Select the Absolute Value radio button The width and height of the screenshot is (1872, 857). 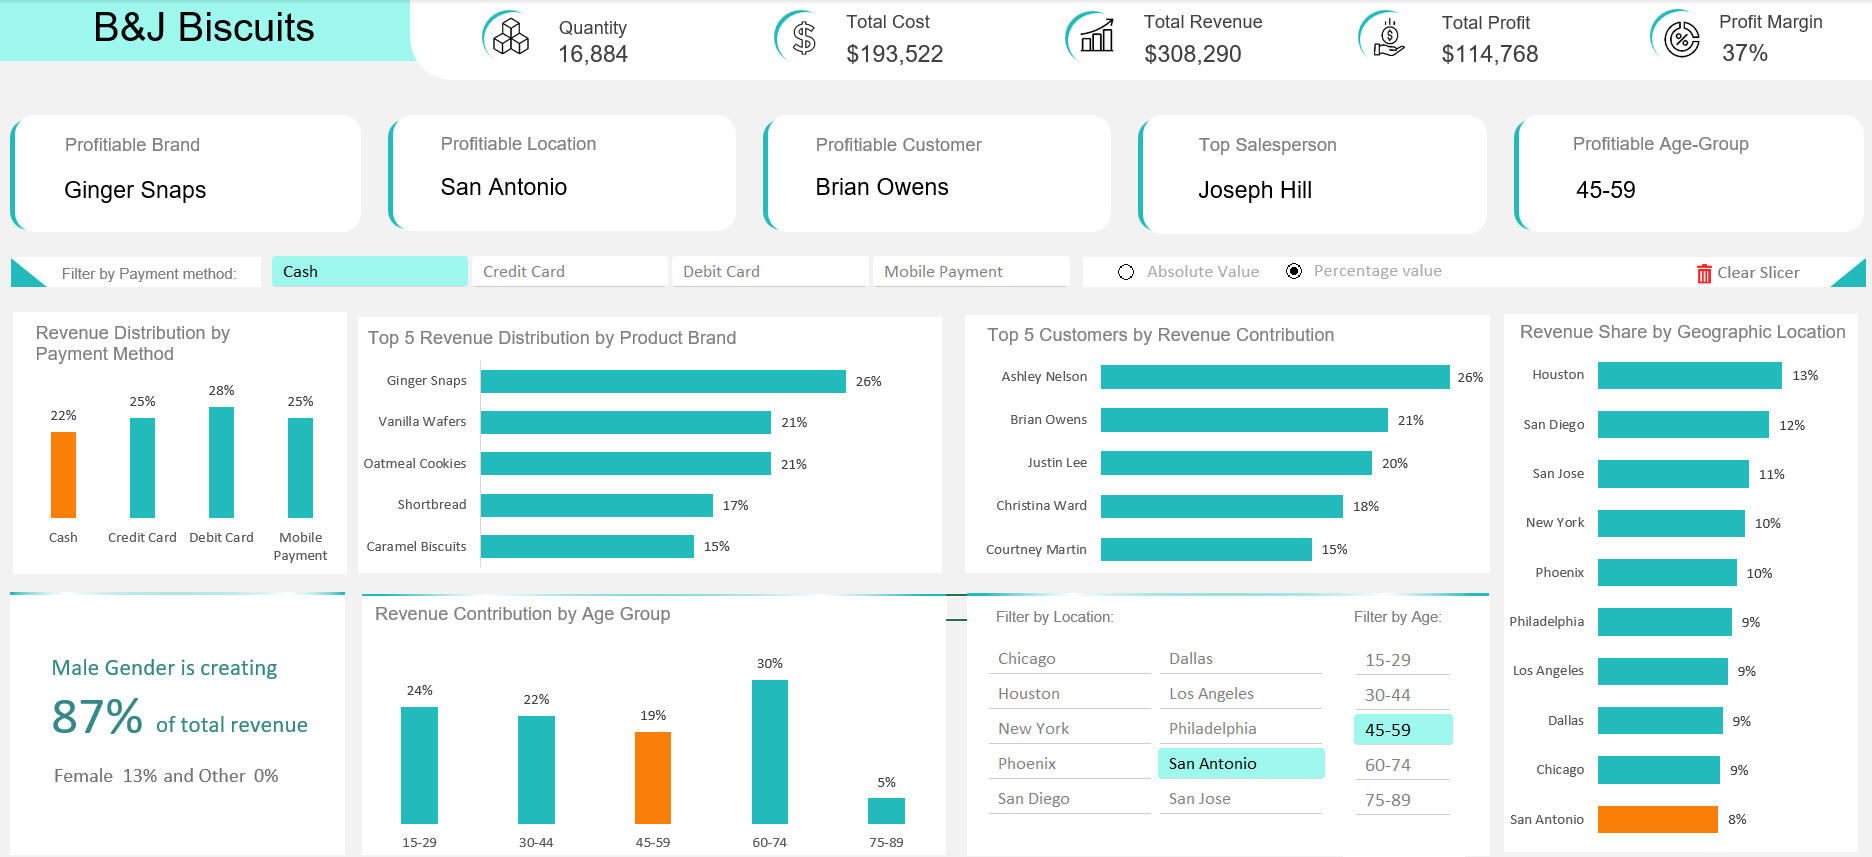click(1126, 272)
